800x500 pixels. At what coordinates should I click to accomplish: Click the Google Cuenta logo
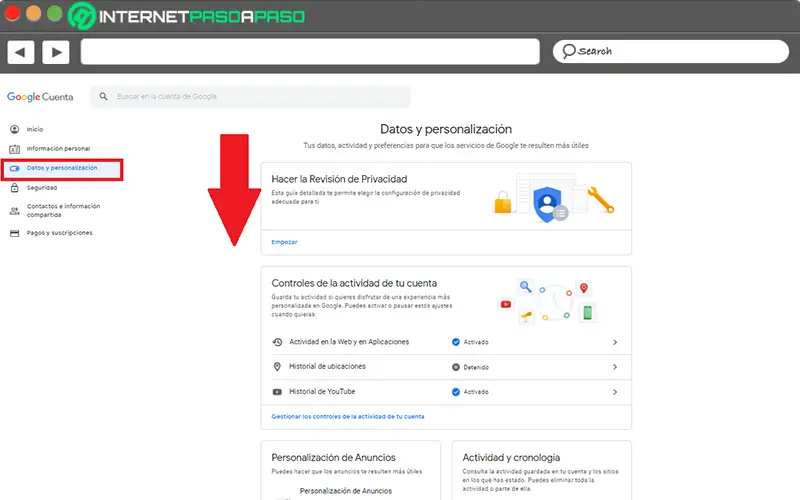pyautogui.click(x=40, y=97)
